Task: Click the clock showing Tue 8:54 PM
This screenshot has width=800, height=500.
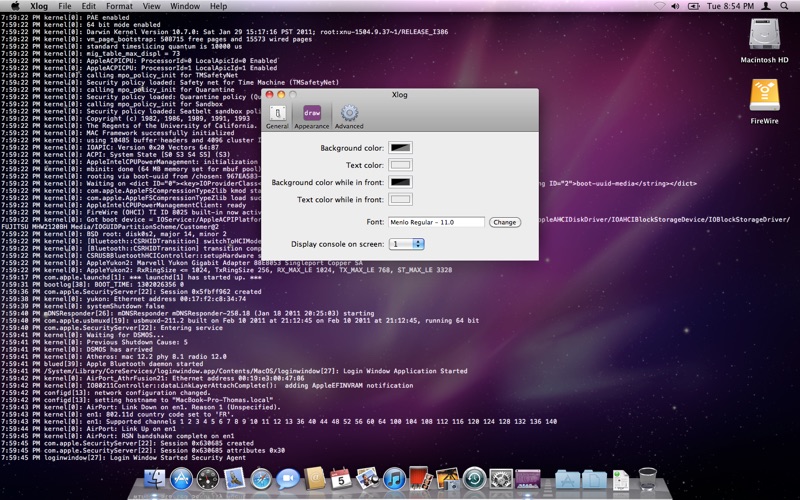Action: [730, 6]
